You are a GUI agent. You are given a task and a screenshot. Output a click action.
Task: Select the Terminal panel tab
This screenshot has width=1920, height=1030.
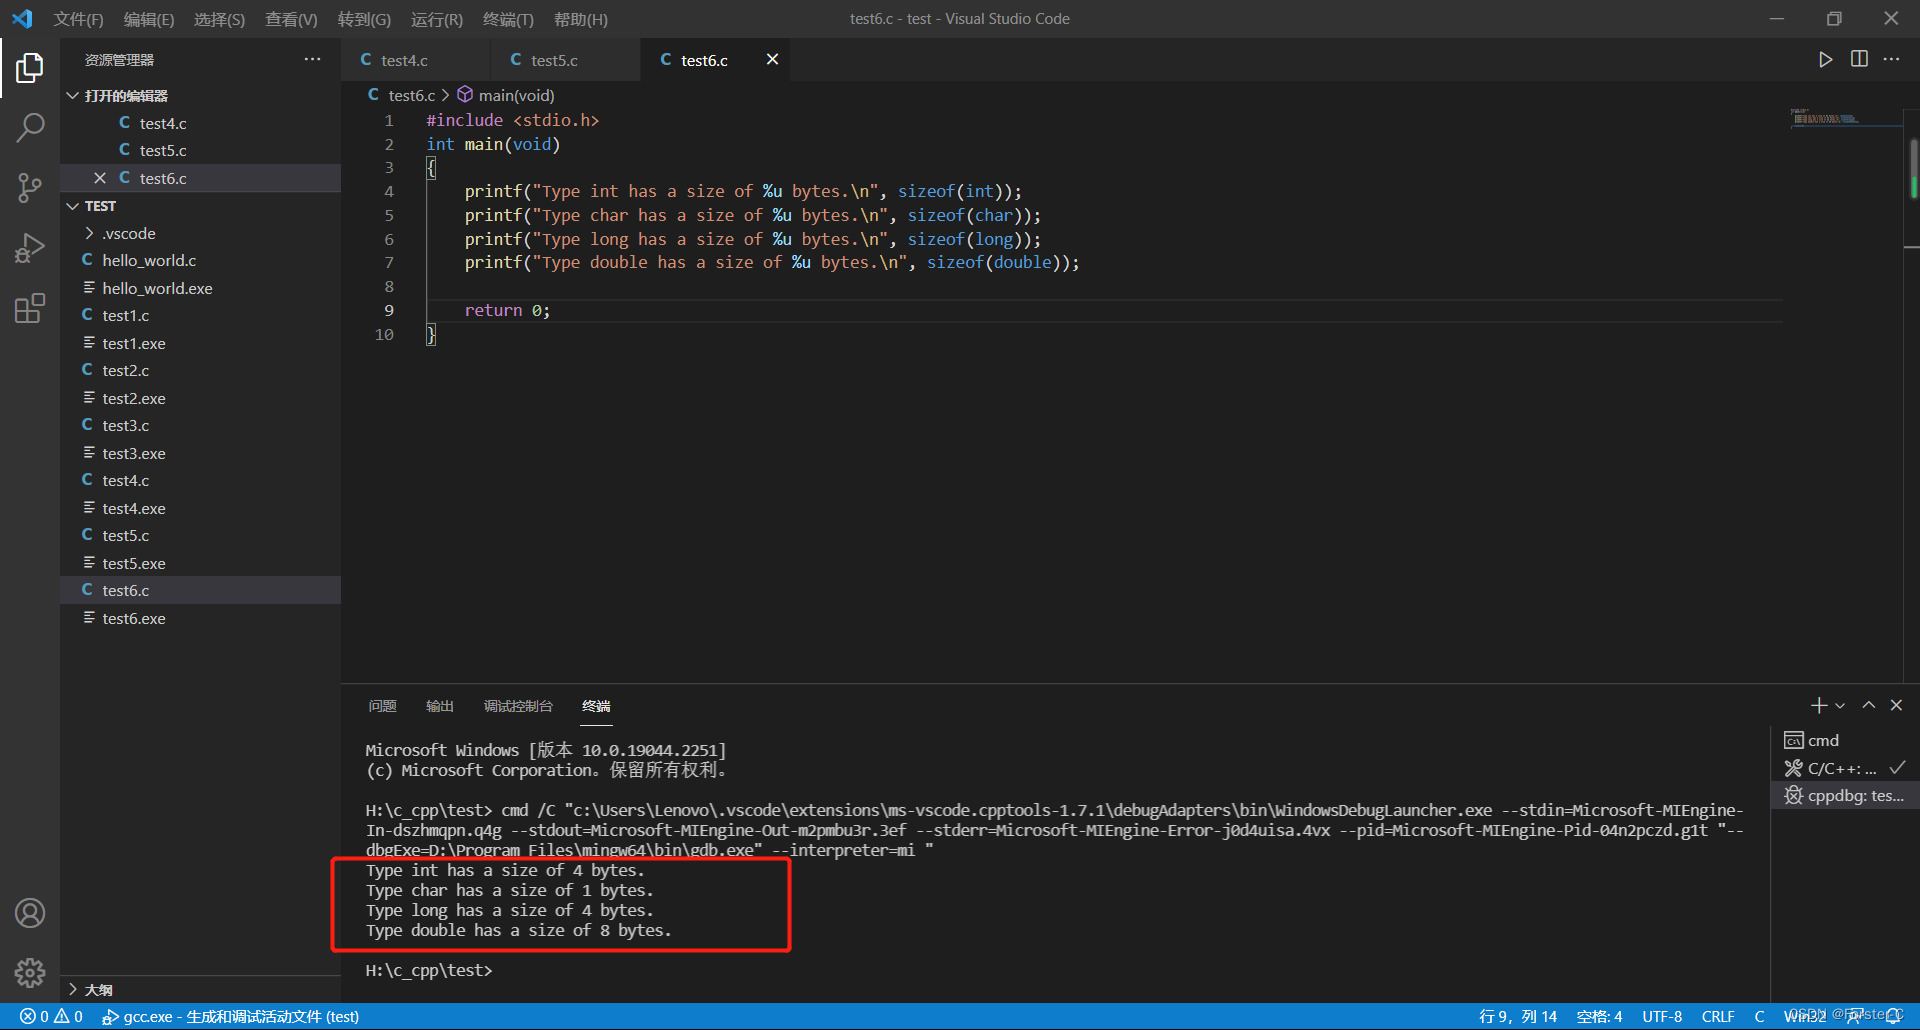click(596, 706)
